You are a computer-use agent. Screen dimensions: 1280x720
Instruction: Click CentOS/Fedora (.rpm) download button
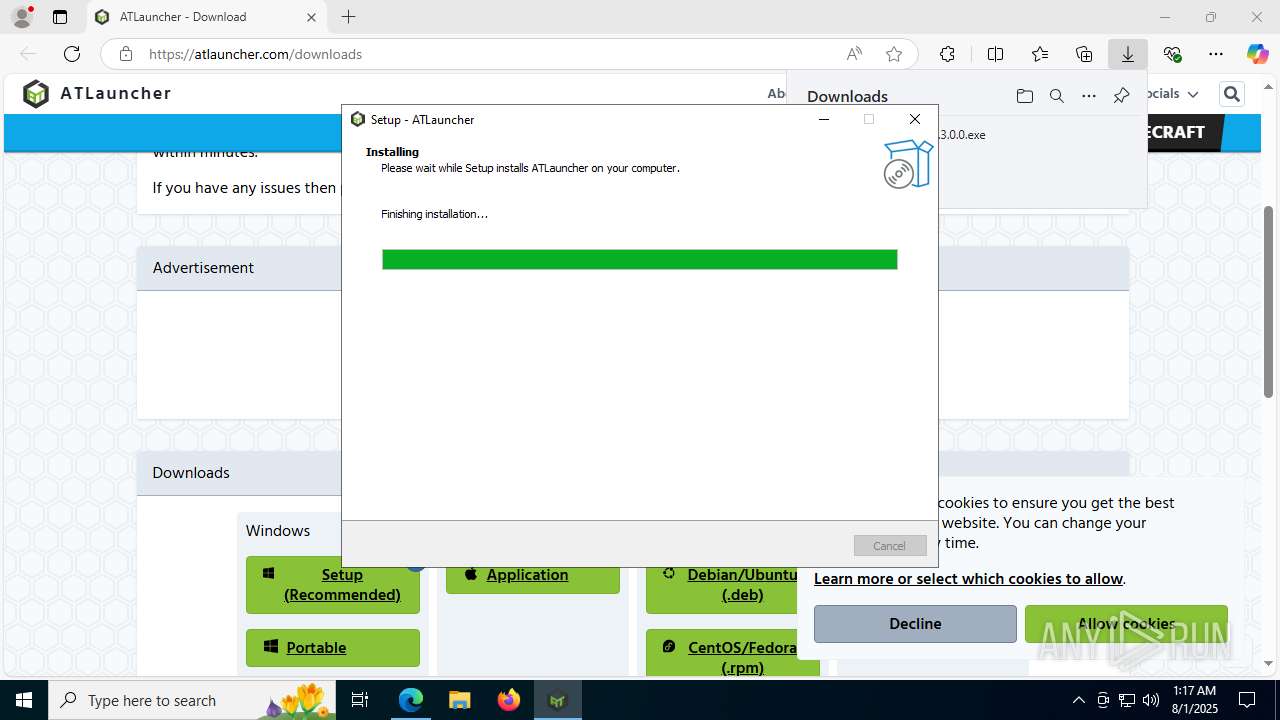[733, 652]
